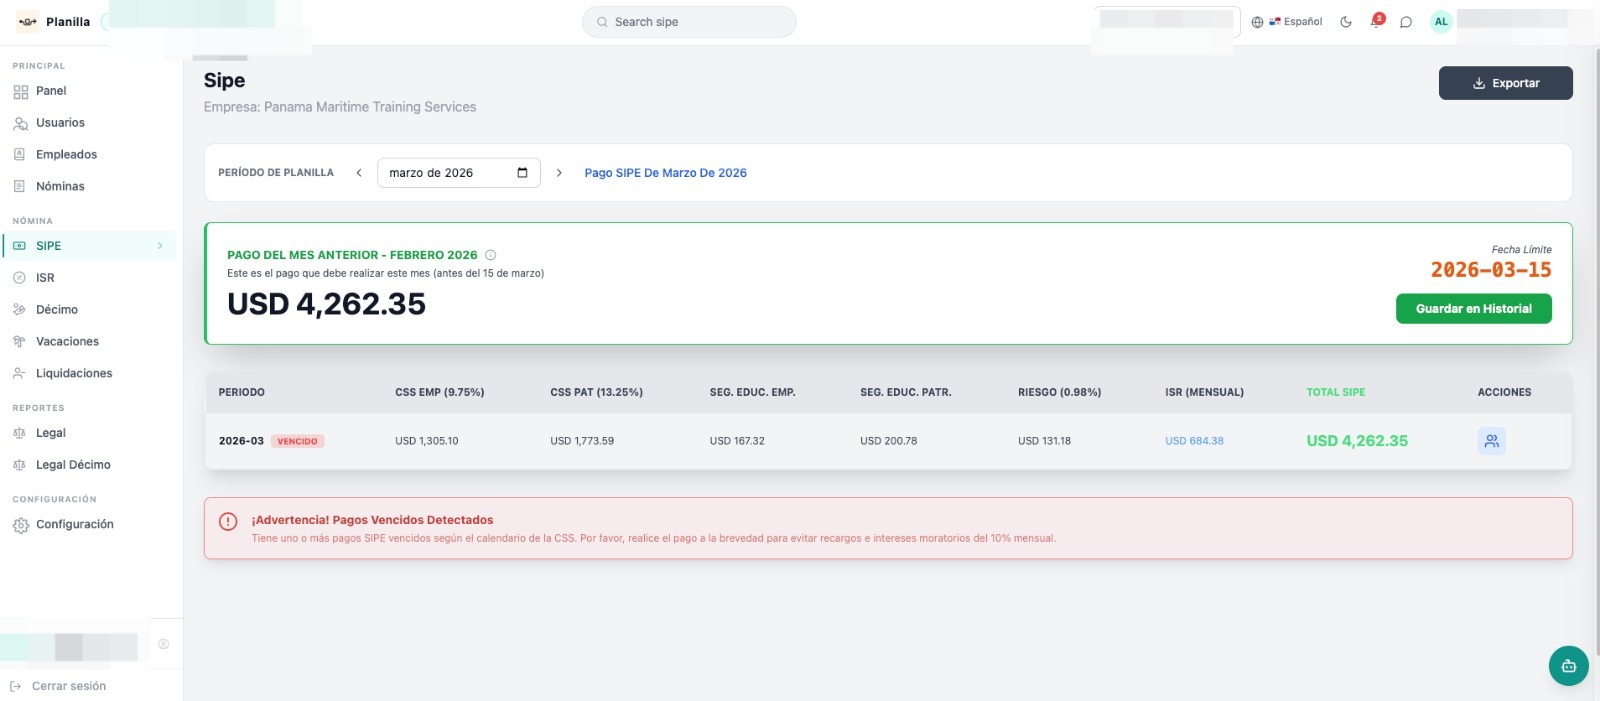1600x701 pixels.
Task: Open the chat messages icon
Action: click(1406, 22)
